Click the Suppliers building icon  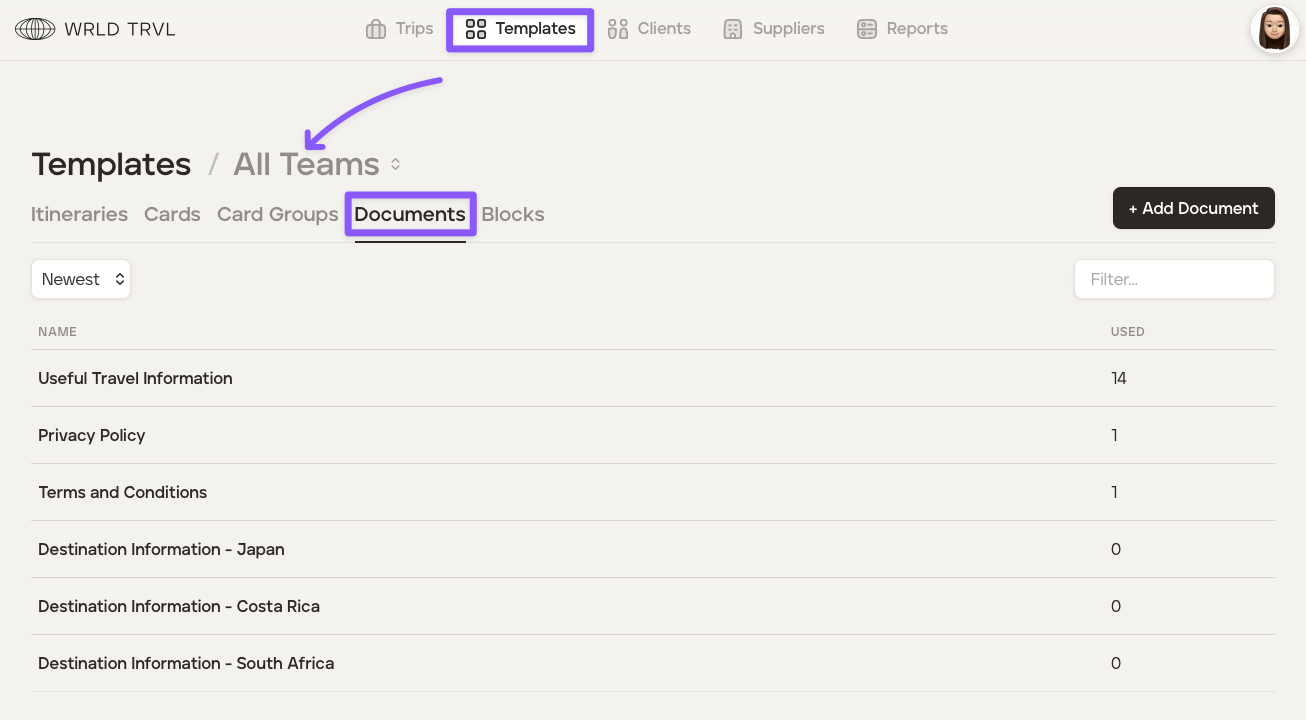click(x=733, y=29)
